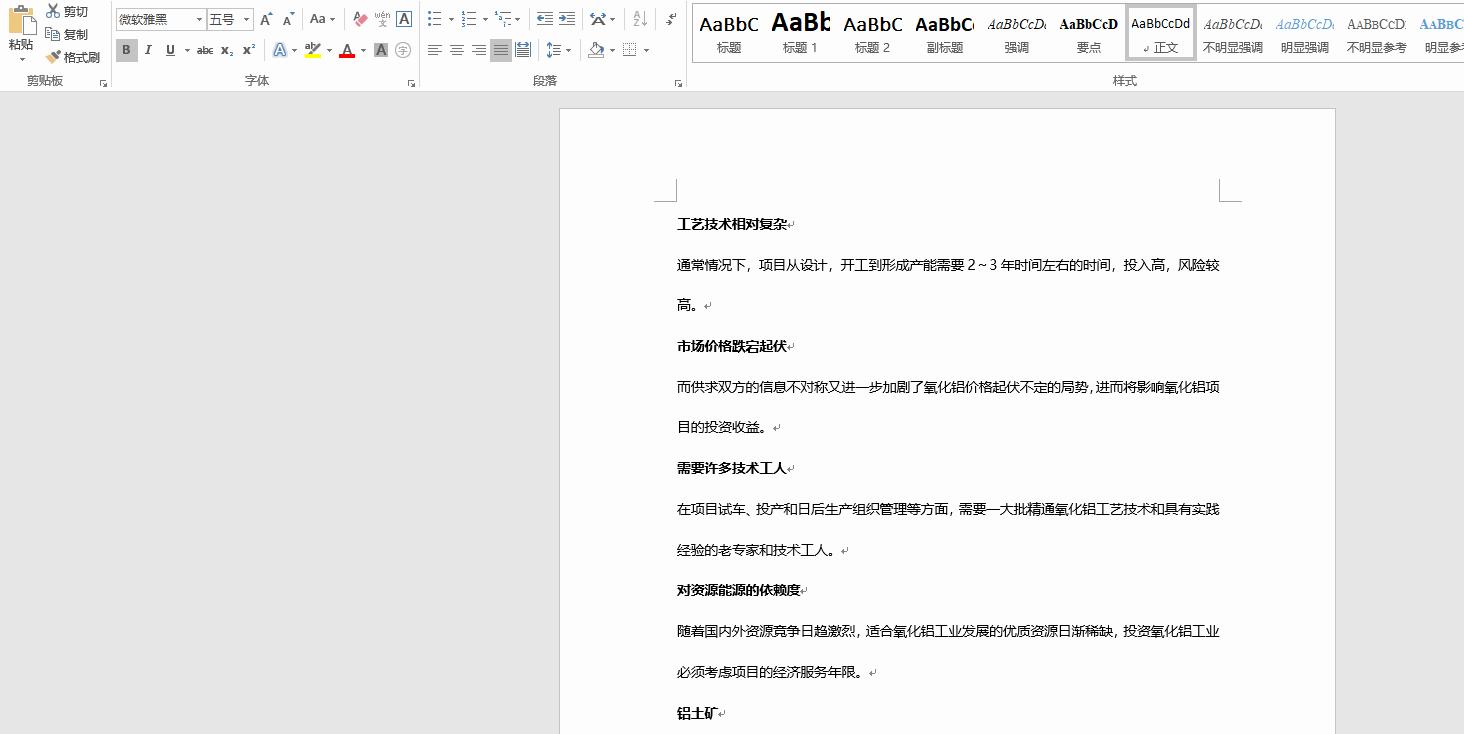Open the font size dropdown
Image resolution: width=1464 pixels, height=734 pixels.
245,19
